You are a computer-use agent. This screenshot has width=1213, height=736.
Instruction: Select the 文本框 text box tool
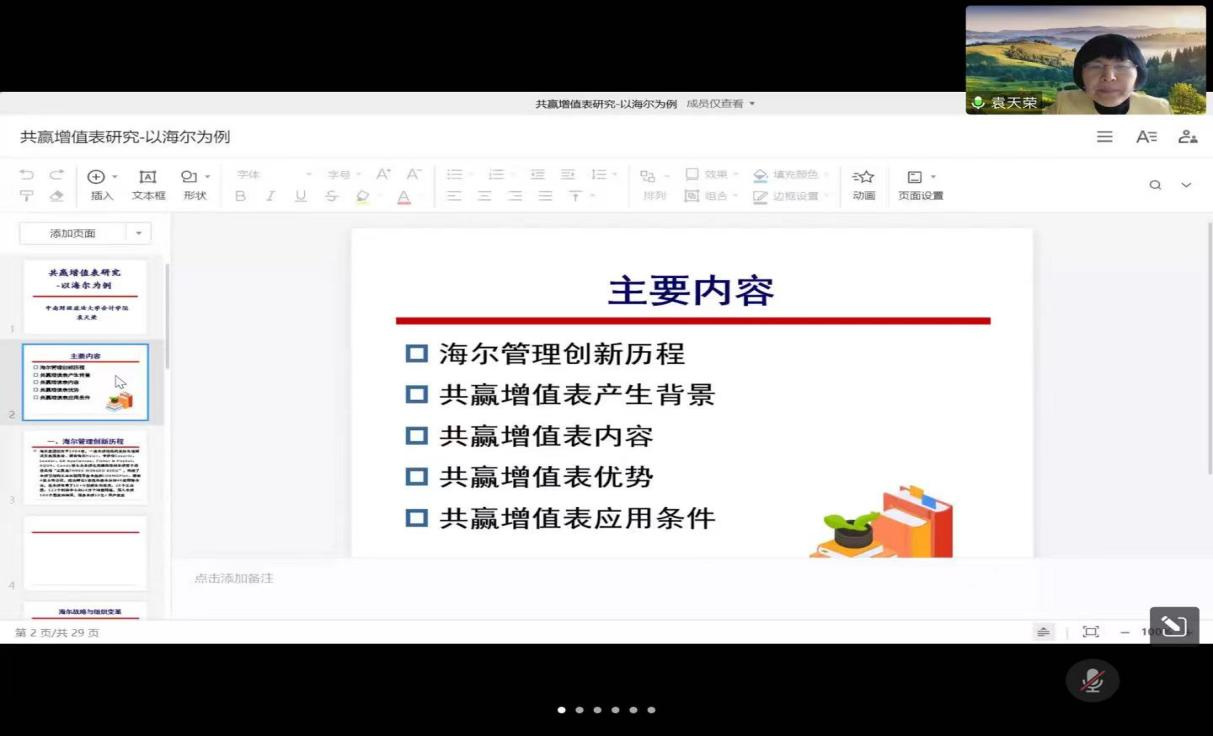148,184
